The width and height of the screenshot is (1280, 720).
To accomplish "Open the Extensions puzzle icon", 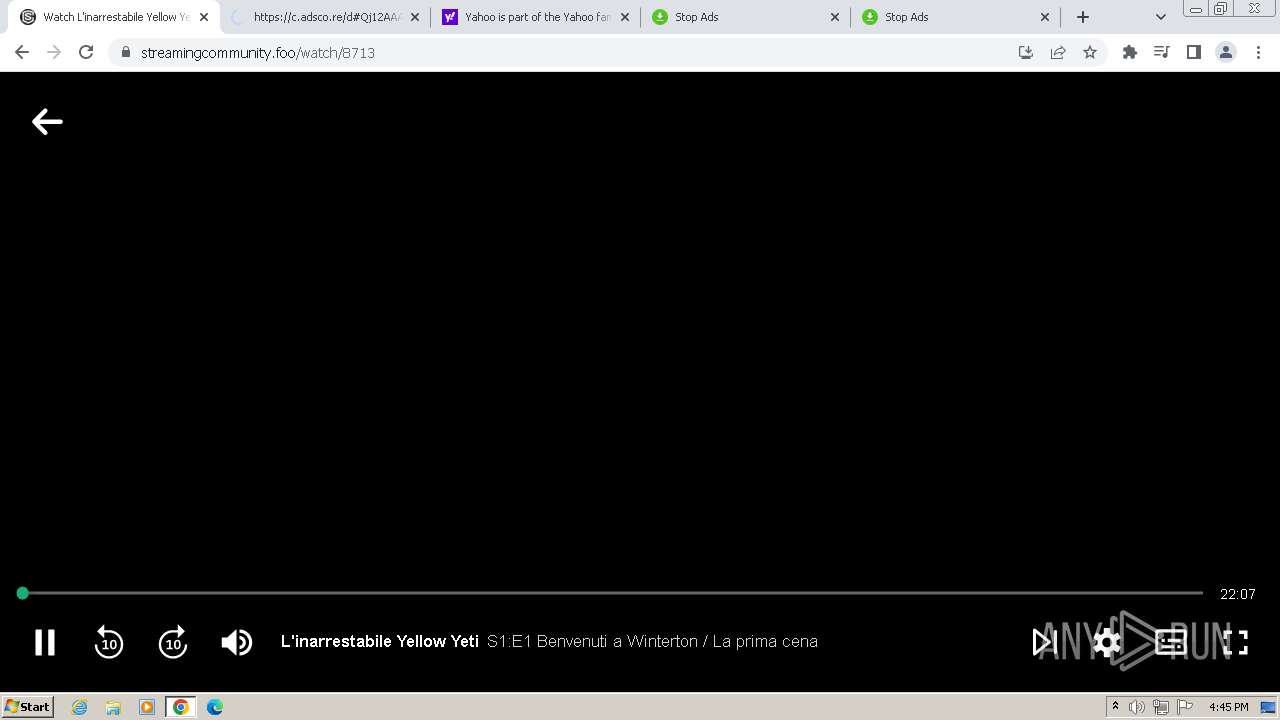I will [x=1130, y=52].
